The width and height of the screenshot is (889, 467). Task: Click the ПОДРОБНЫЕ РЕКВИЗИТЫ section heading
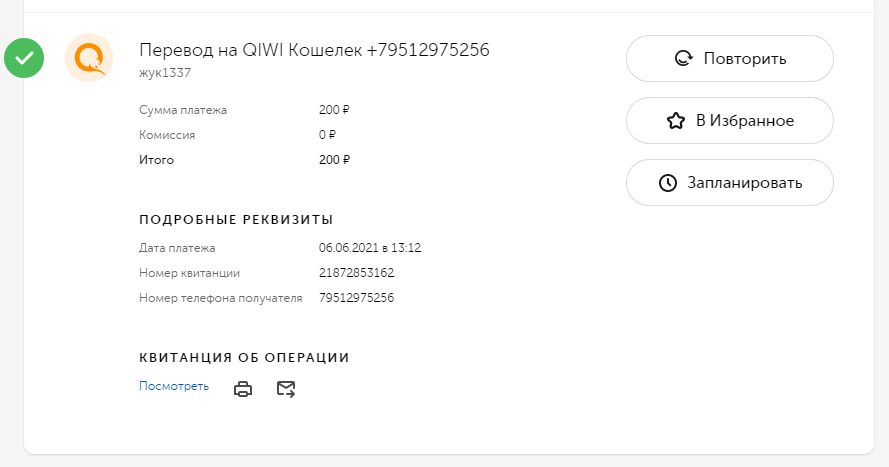click(x=236, y=220)
